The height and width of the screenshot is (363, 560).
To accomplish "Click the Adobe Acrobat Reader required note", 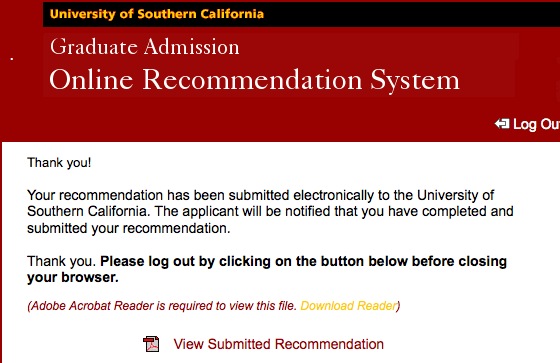I will click(x=214, y=306).
